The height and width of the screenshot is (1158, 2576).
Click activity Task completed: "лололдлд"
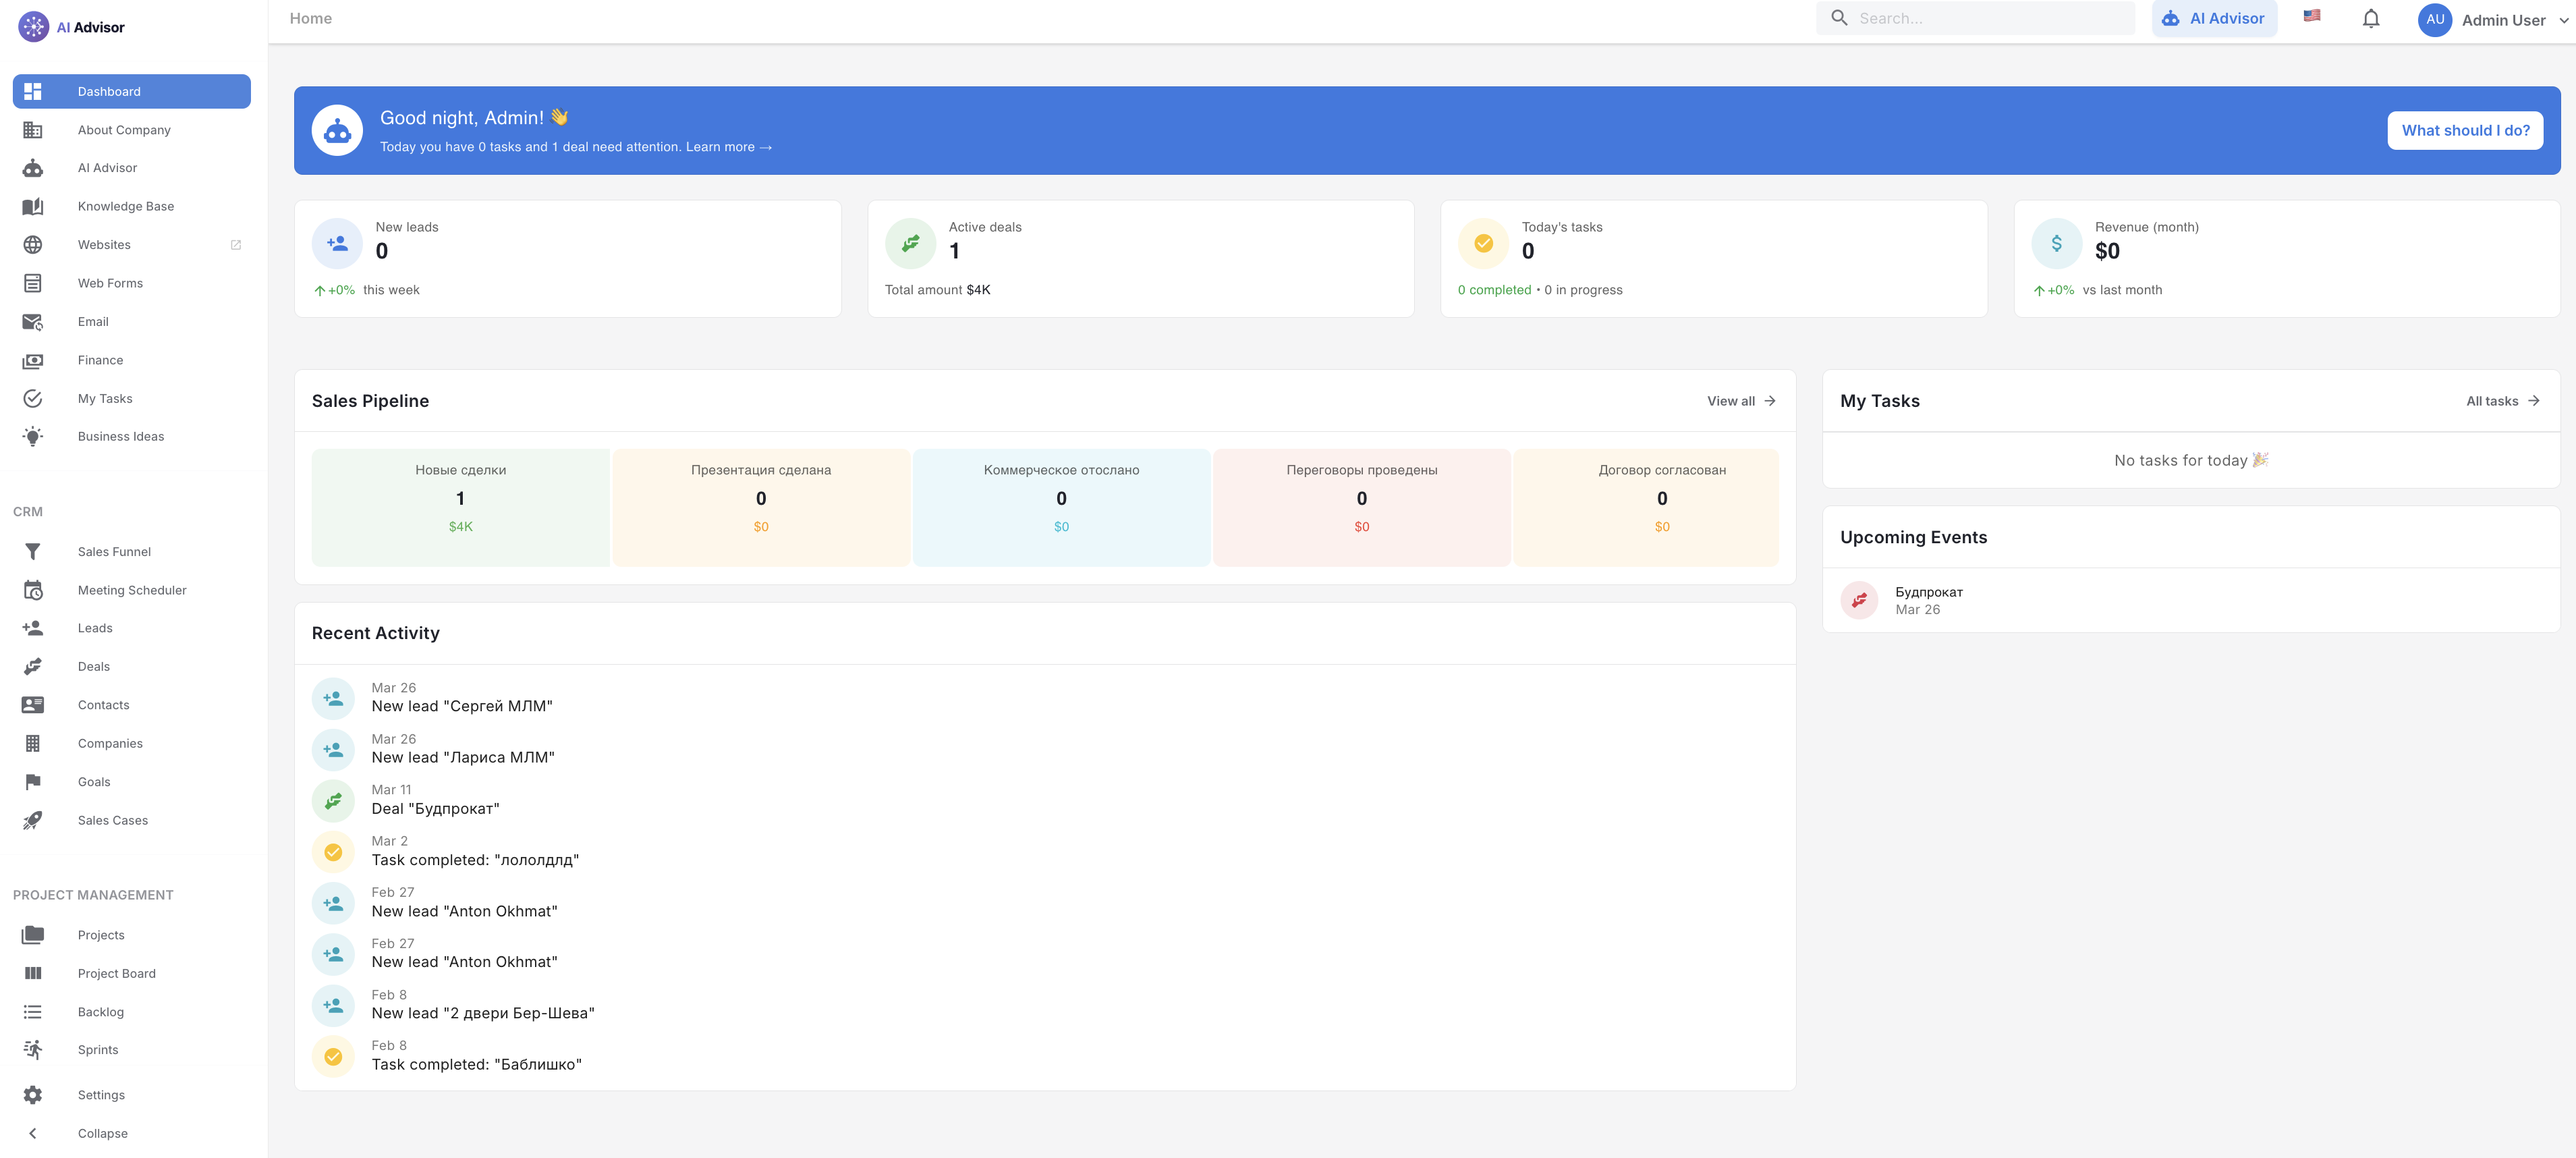[475, 860]
